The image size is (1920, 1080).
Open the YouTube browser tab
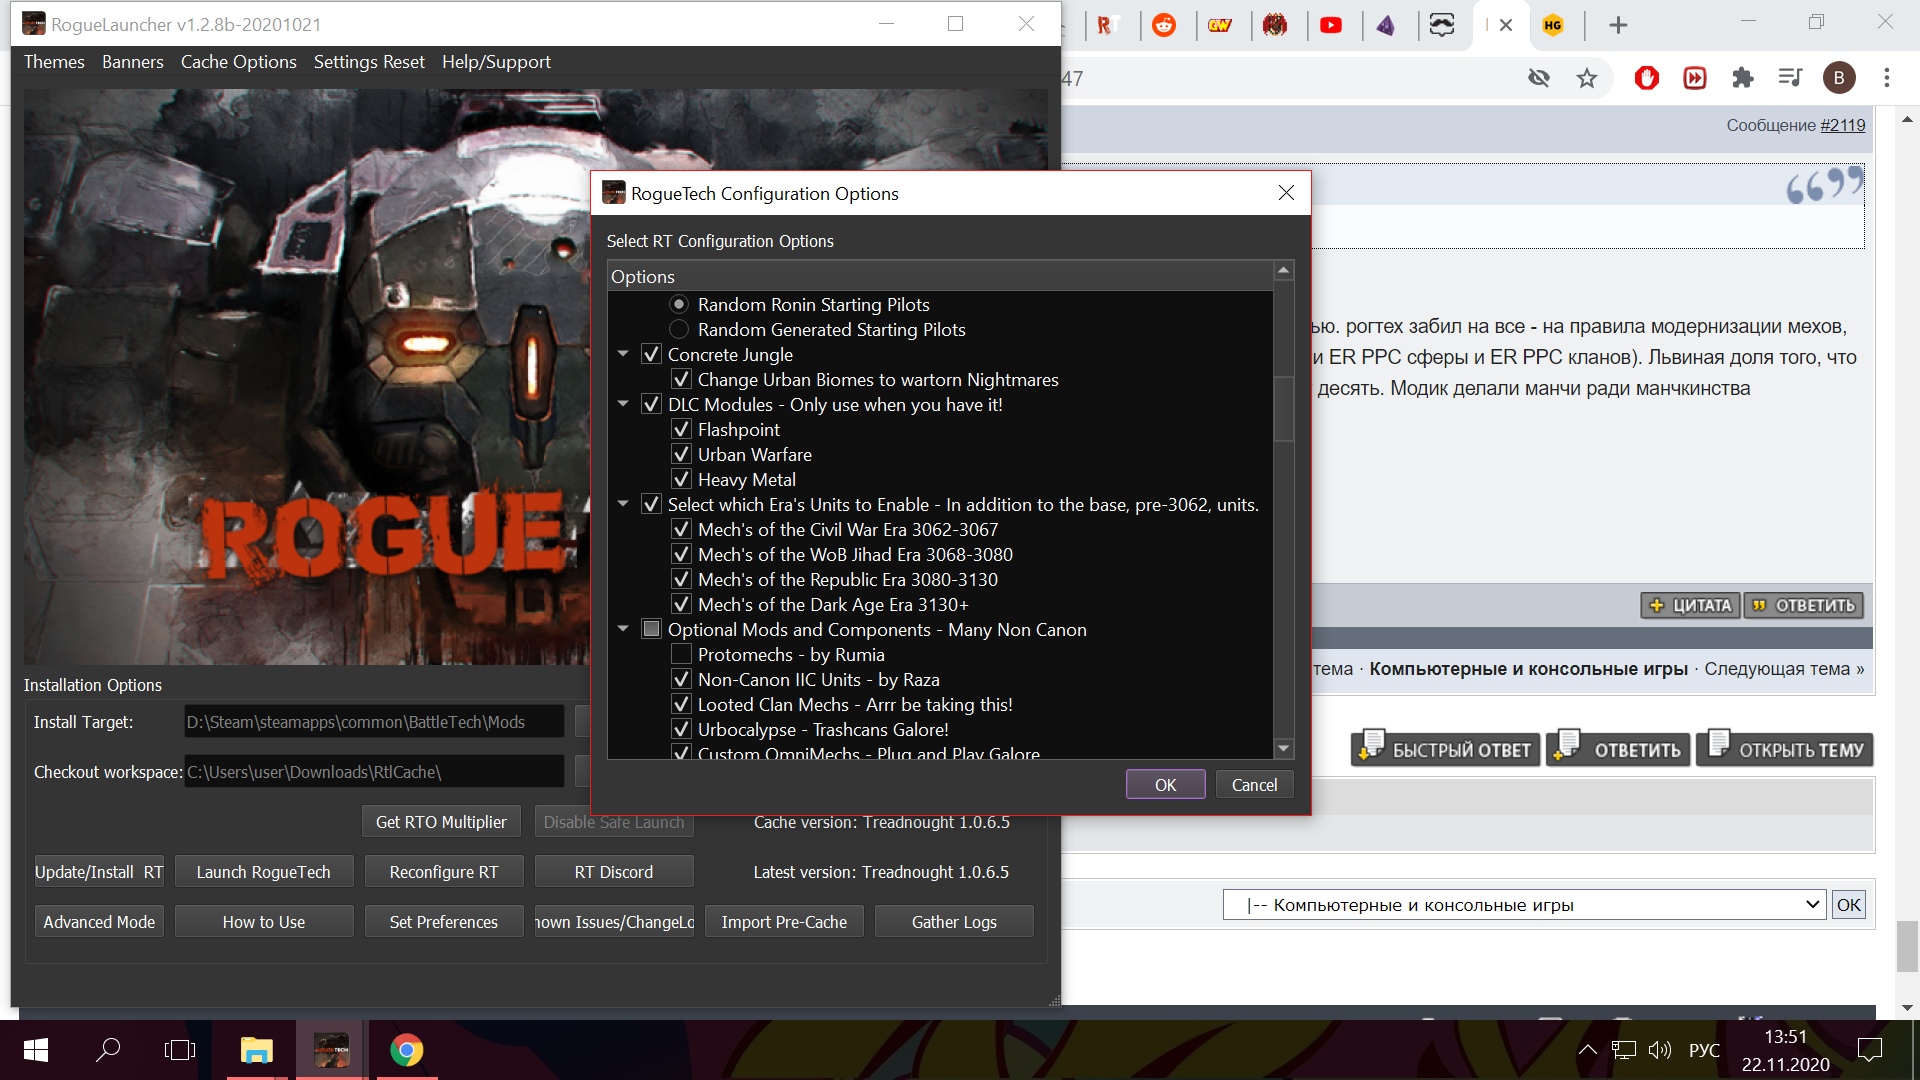point(1331,25)
